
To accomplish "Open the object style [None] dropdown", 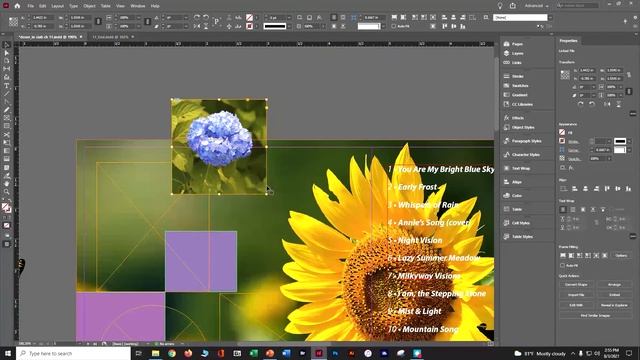I will [x=550, y=18].
